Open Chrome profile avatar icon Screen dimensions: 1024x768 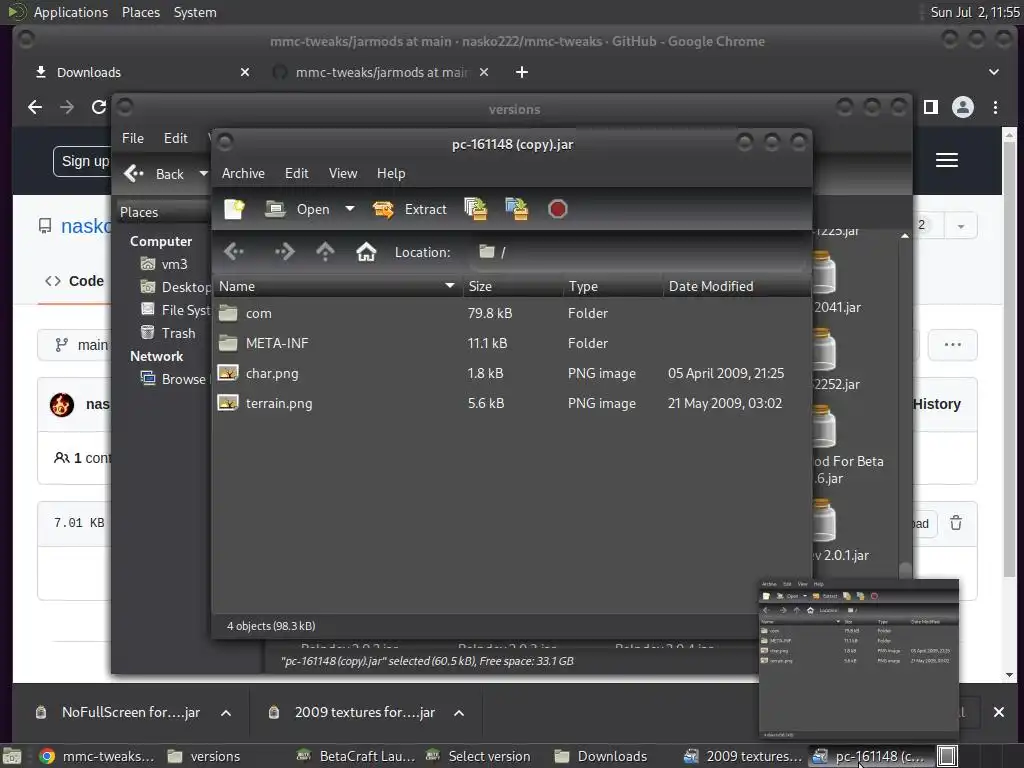click(x=963, y=107)
